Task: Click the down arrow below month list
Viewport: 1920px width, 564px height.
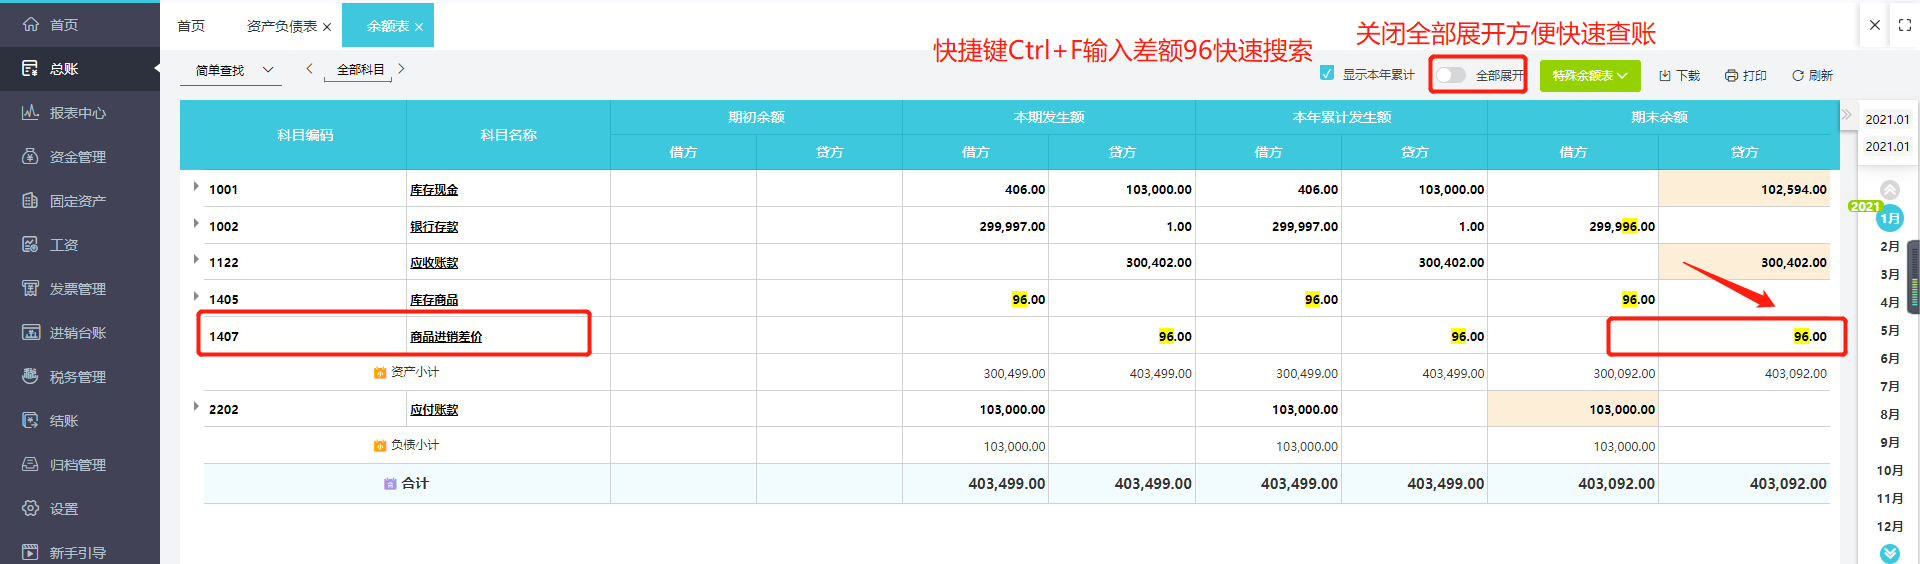Action: (1889, 553)
